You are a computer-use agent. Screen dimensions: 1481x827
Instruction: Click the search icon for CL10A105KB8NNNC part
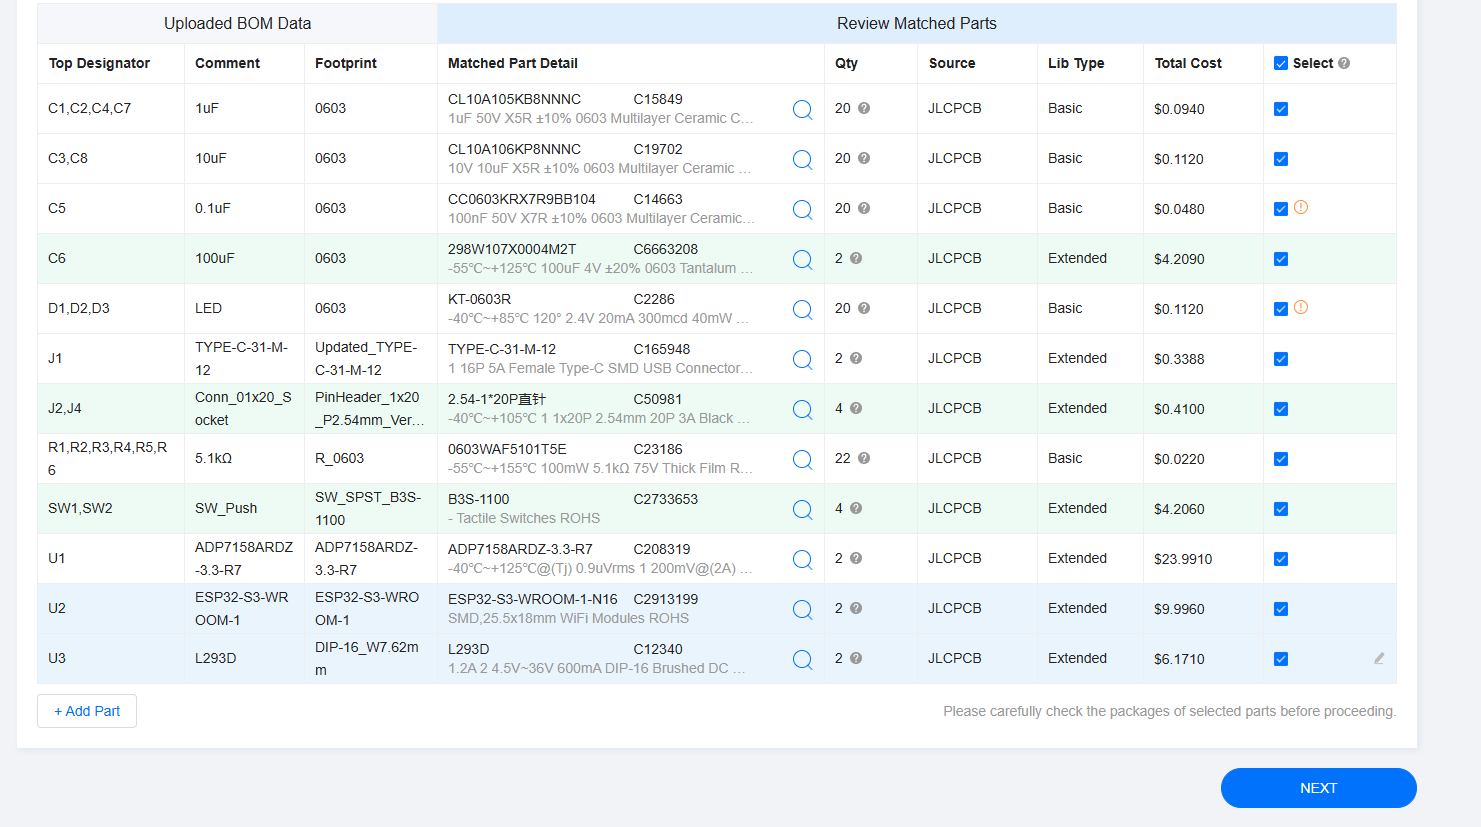click(802, 109)
